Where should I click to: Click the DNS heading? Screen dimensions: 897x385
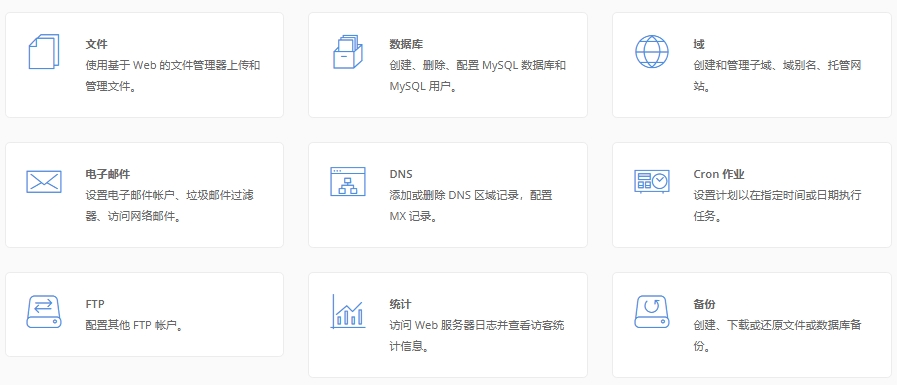point(400,174)
